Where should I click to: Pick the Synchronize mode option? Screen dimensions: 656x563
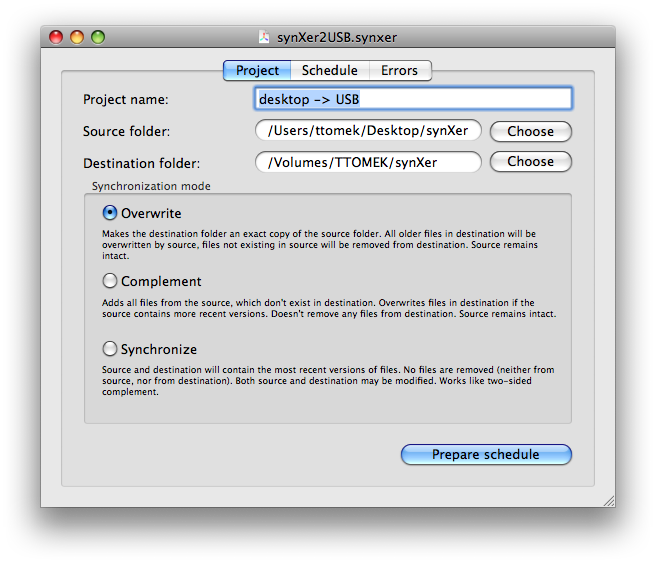pos(110,349)
